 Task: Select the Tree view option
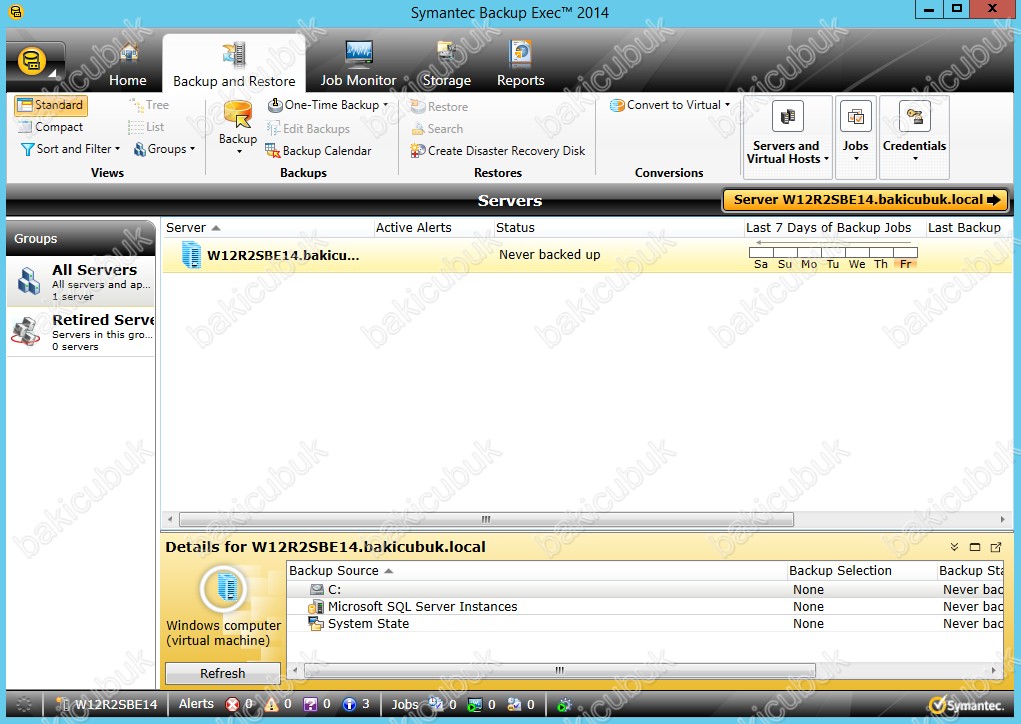(149, 105)
